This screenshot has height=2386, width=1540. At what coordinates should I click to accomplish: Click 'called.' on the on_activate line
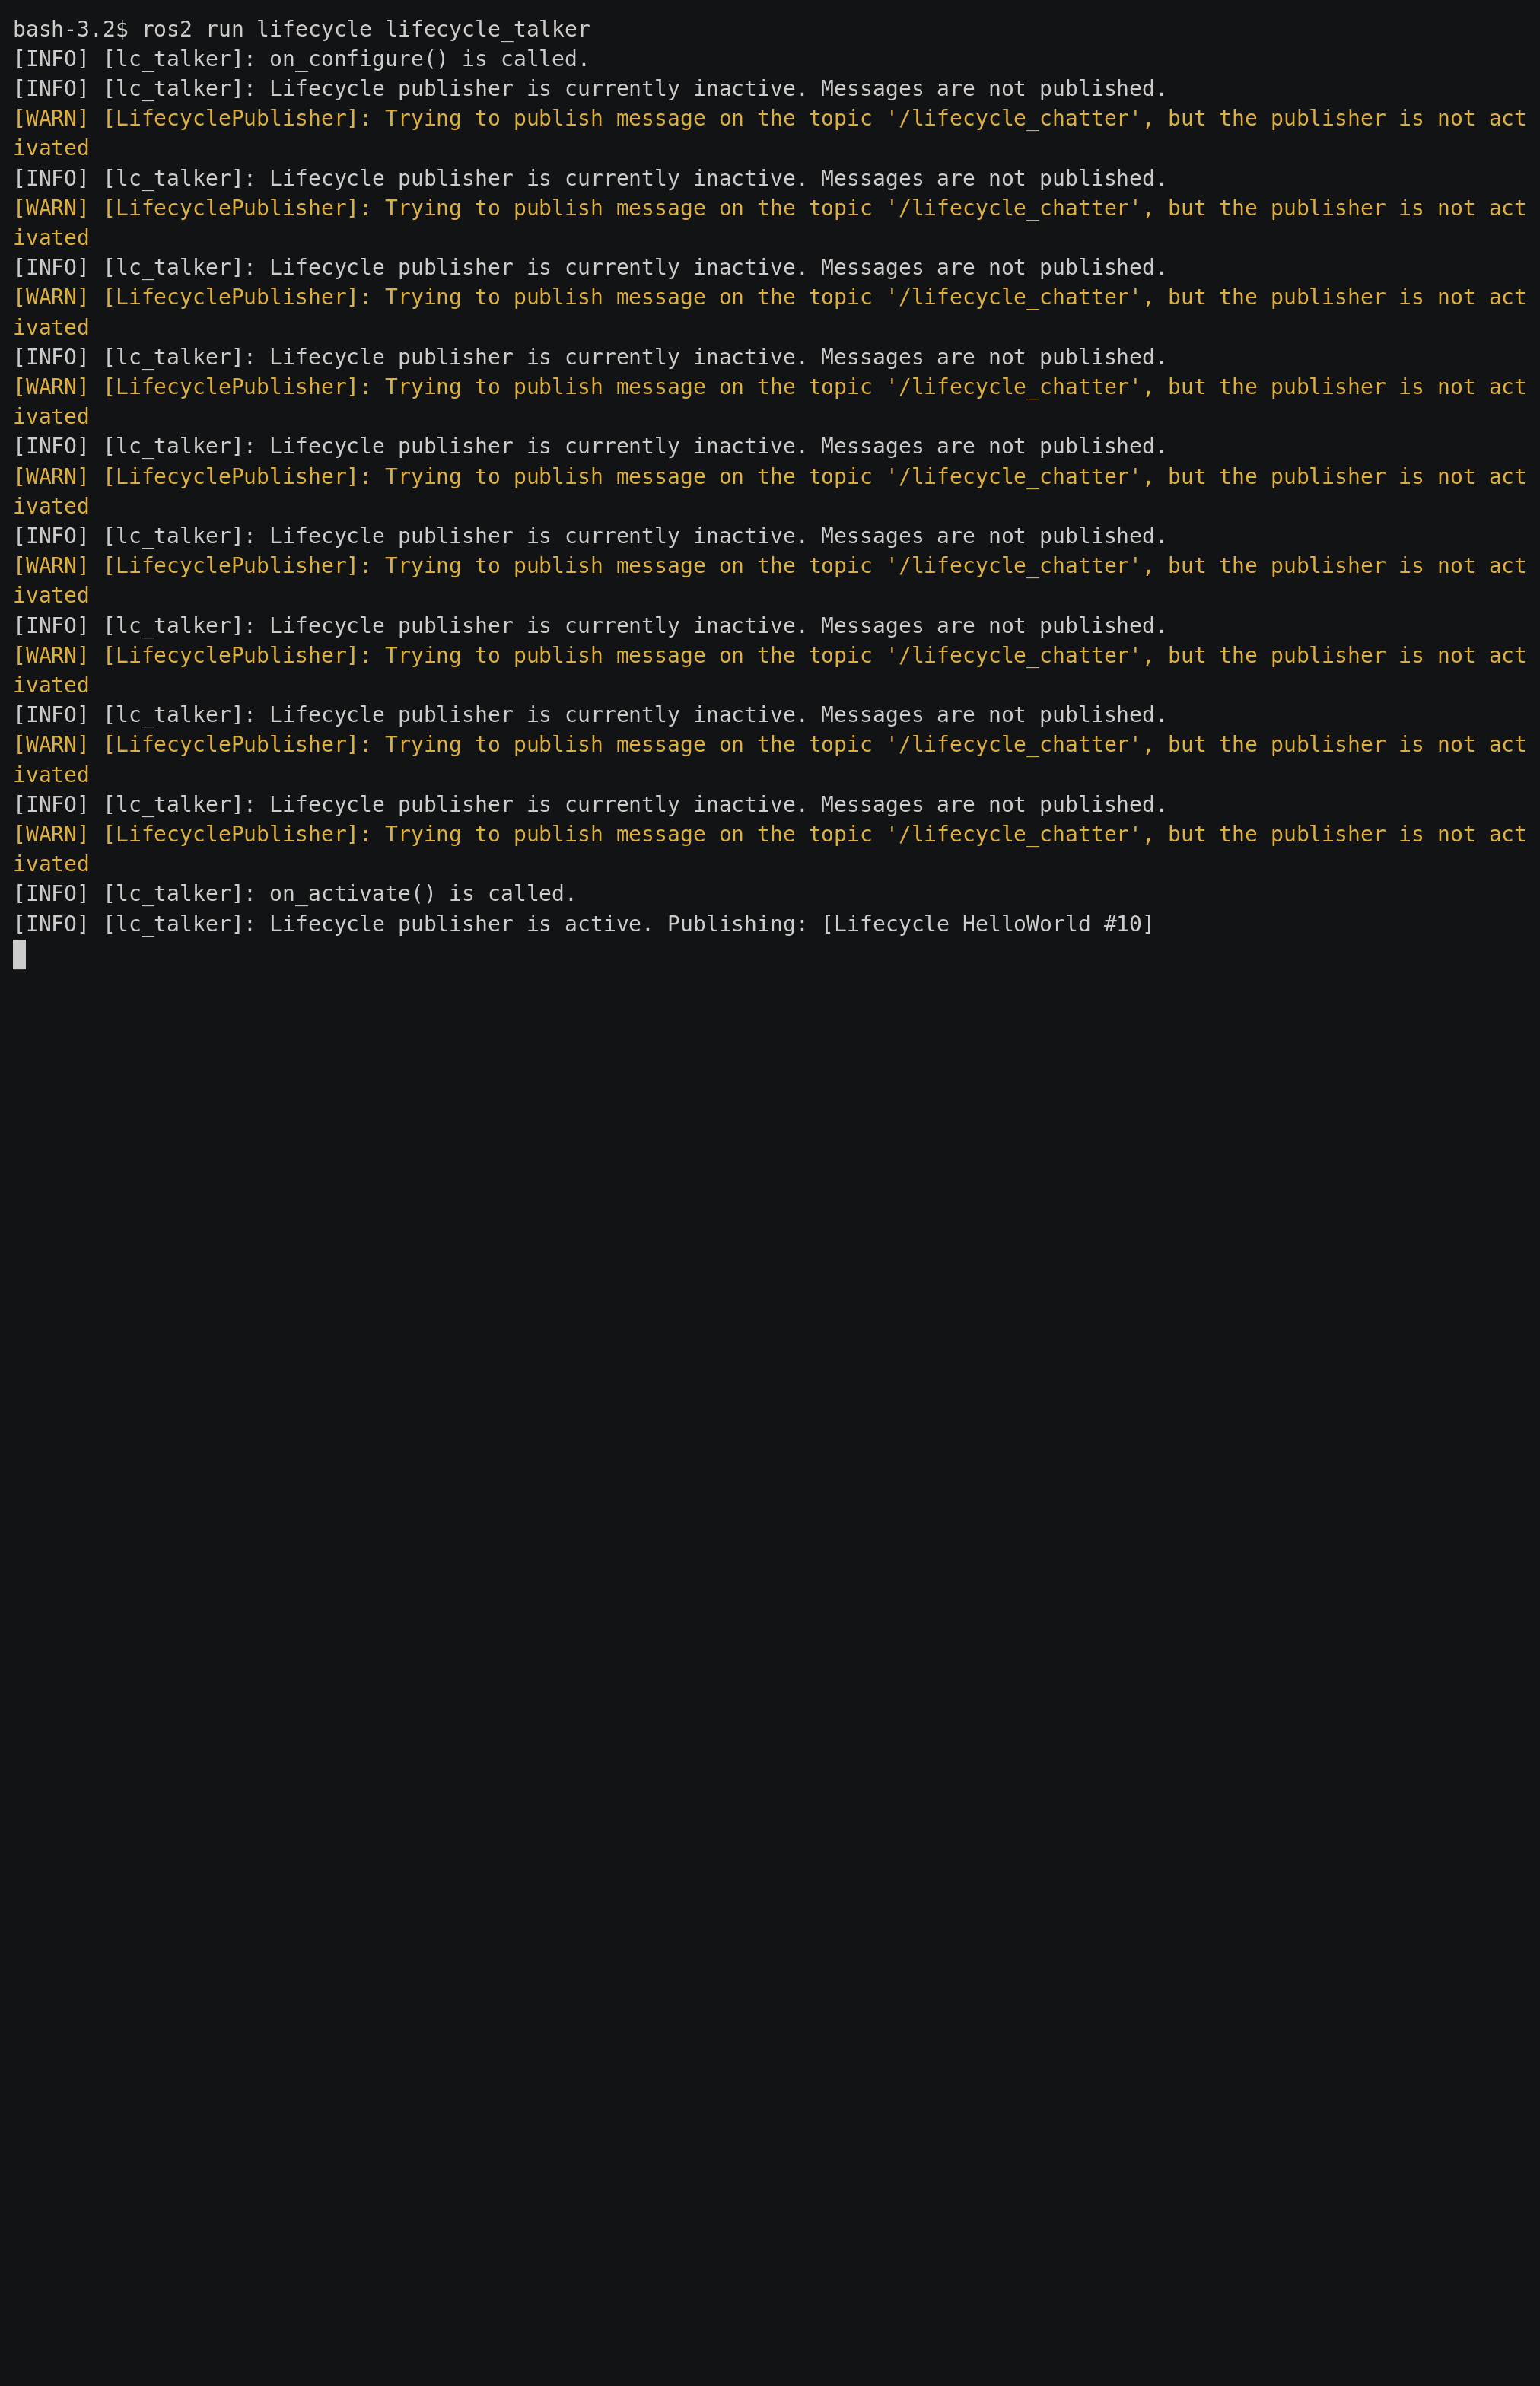[x=532, y=893]
